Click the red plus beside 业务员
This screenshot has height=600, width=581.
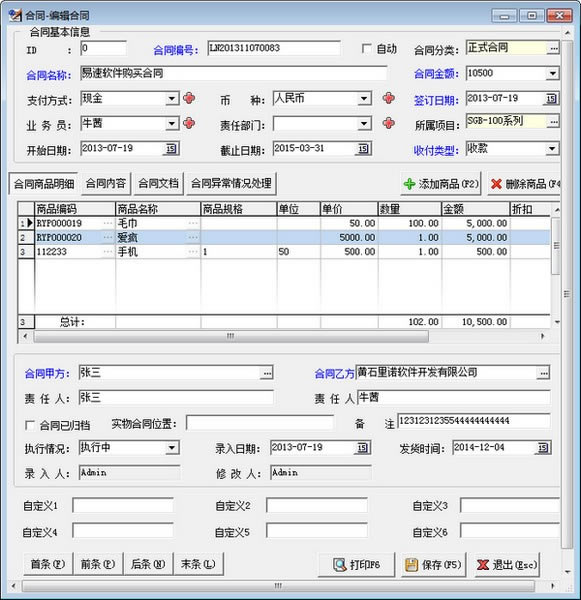(x=189, y=123)
